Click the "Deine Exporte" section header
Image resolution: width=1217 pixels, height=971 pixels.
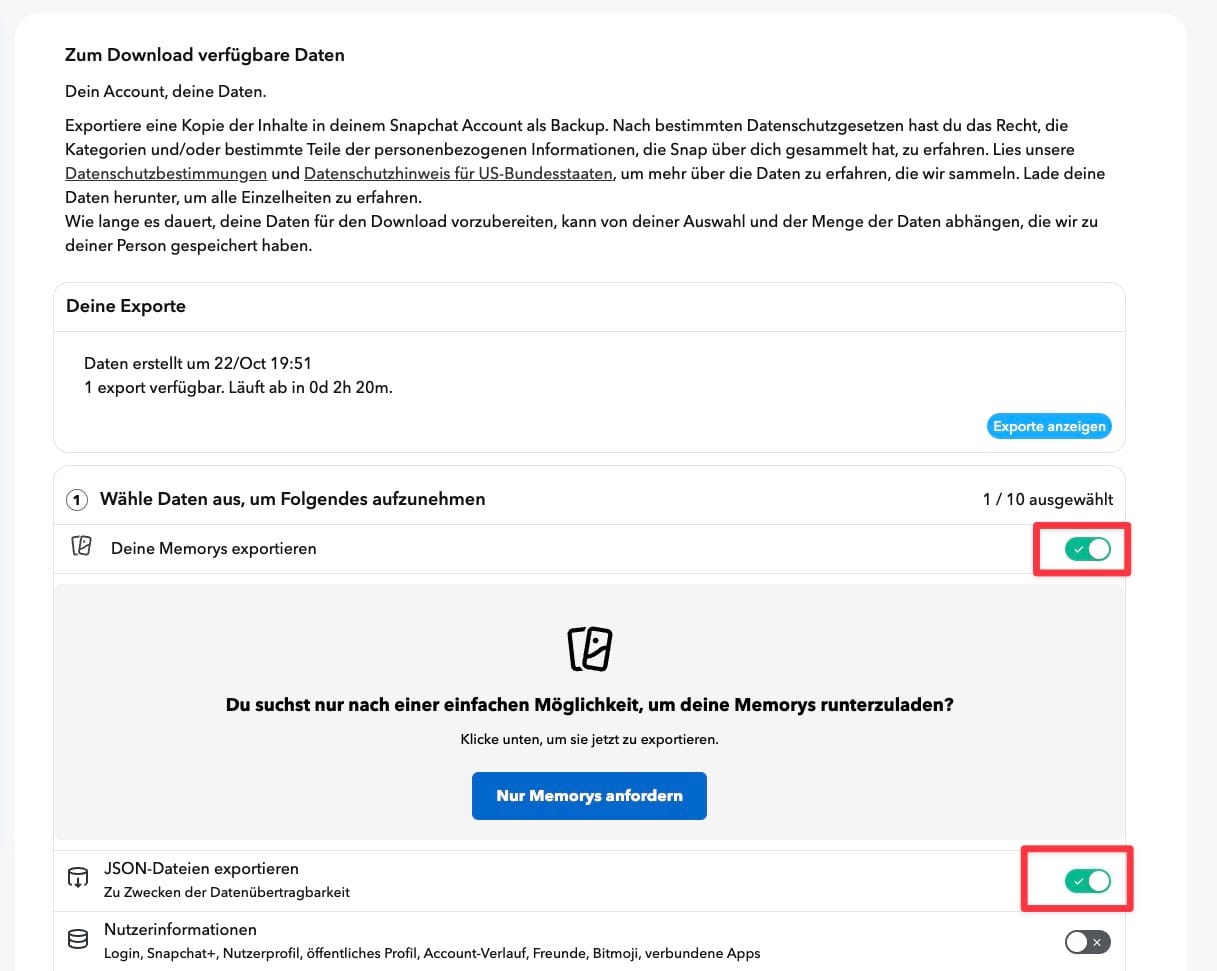(126, 306)
